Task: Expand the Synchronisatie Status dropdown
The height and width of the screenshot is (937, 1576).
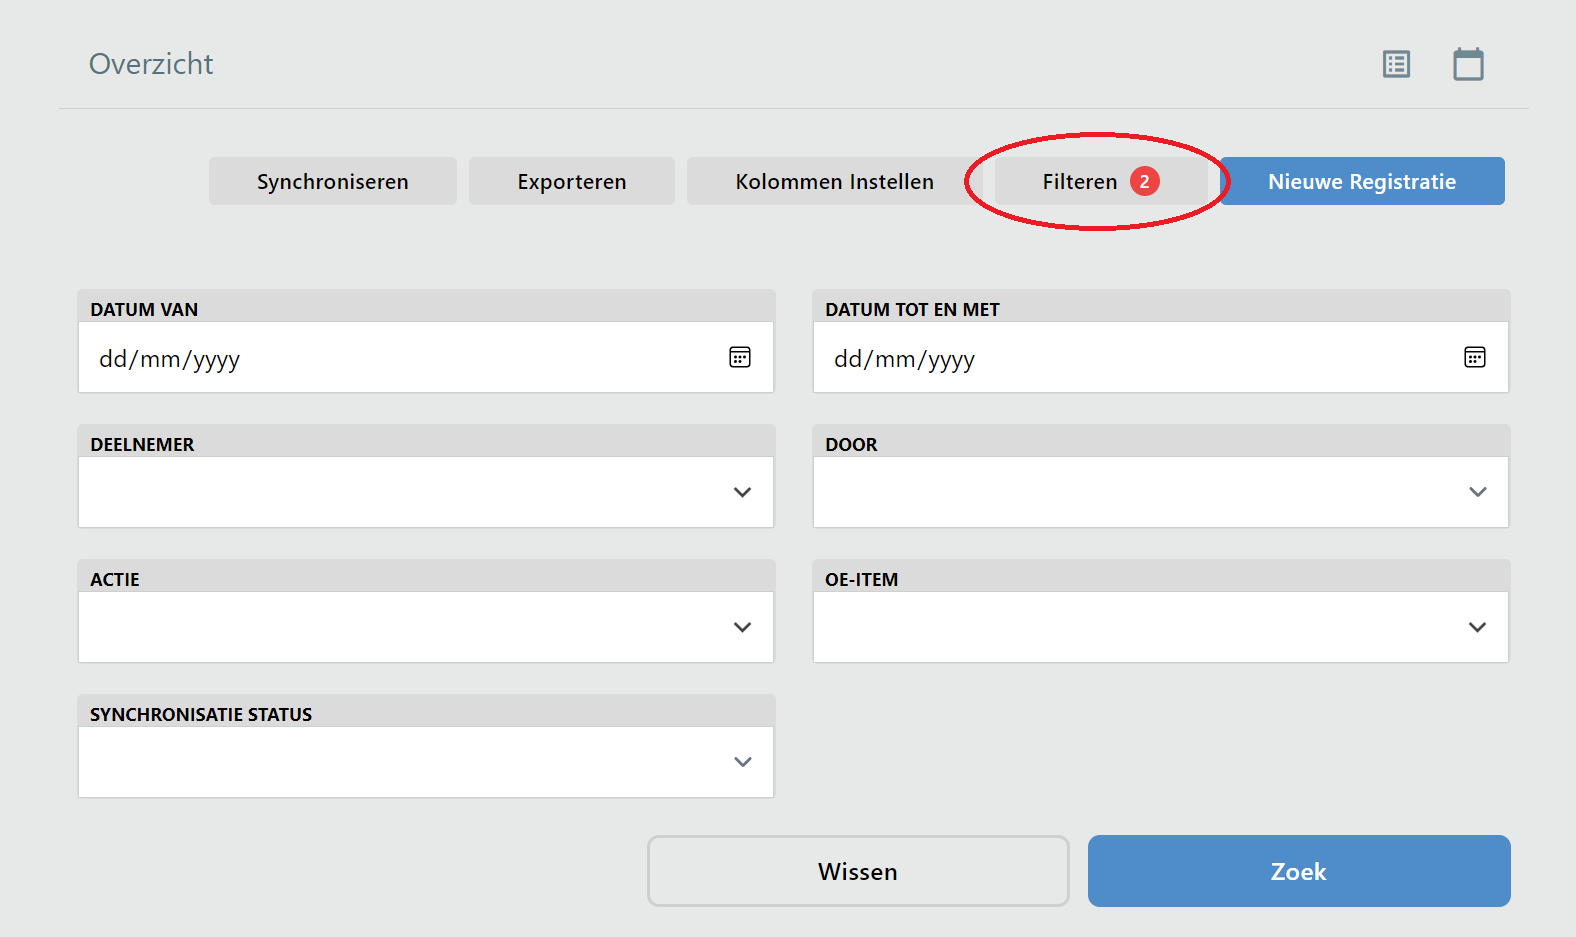Action: pos(426,762)
